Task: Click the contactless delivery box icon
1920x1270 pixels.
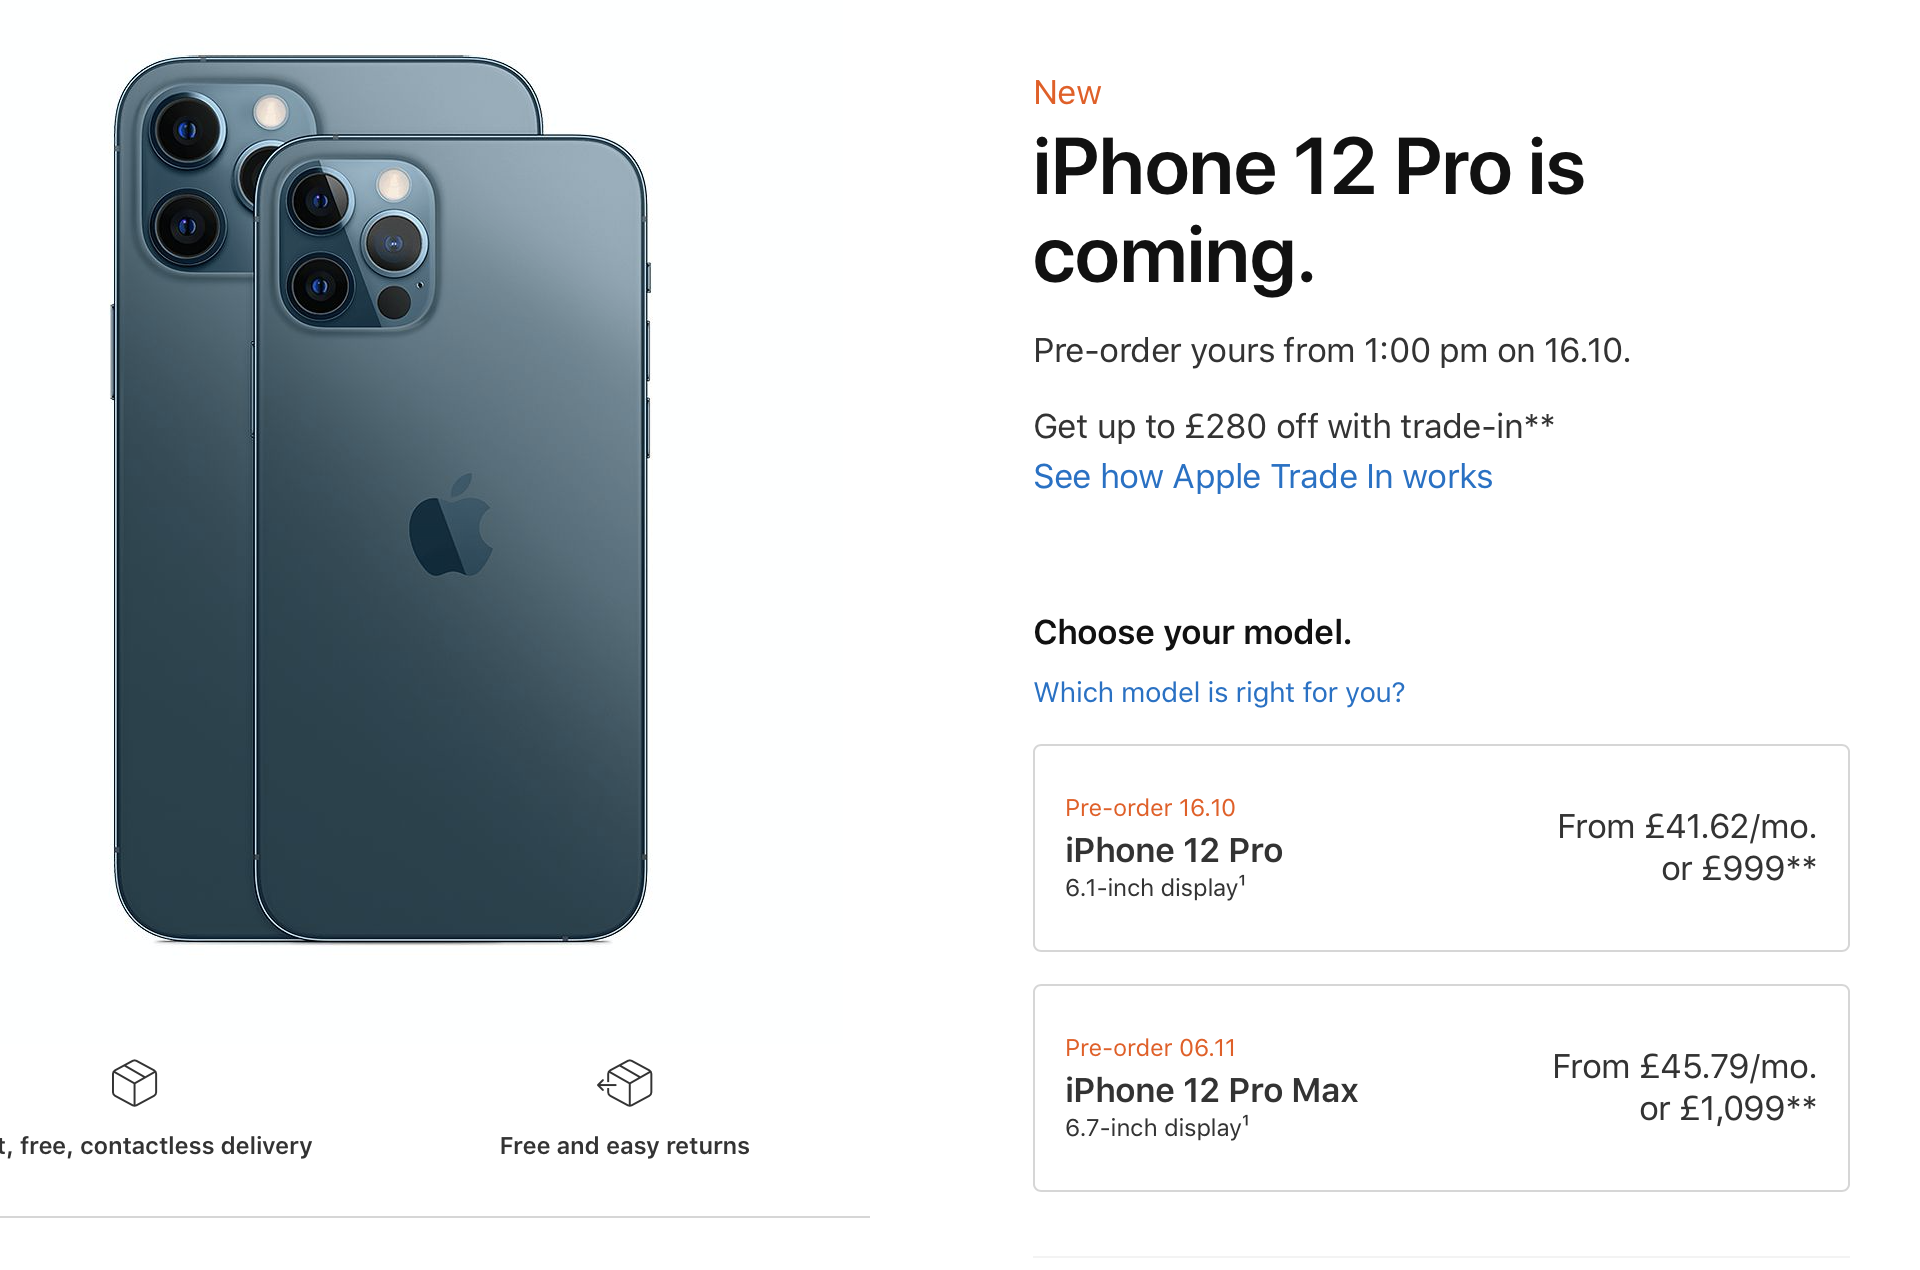Action: tap(134, 1083)
